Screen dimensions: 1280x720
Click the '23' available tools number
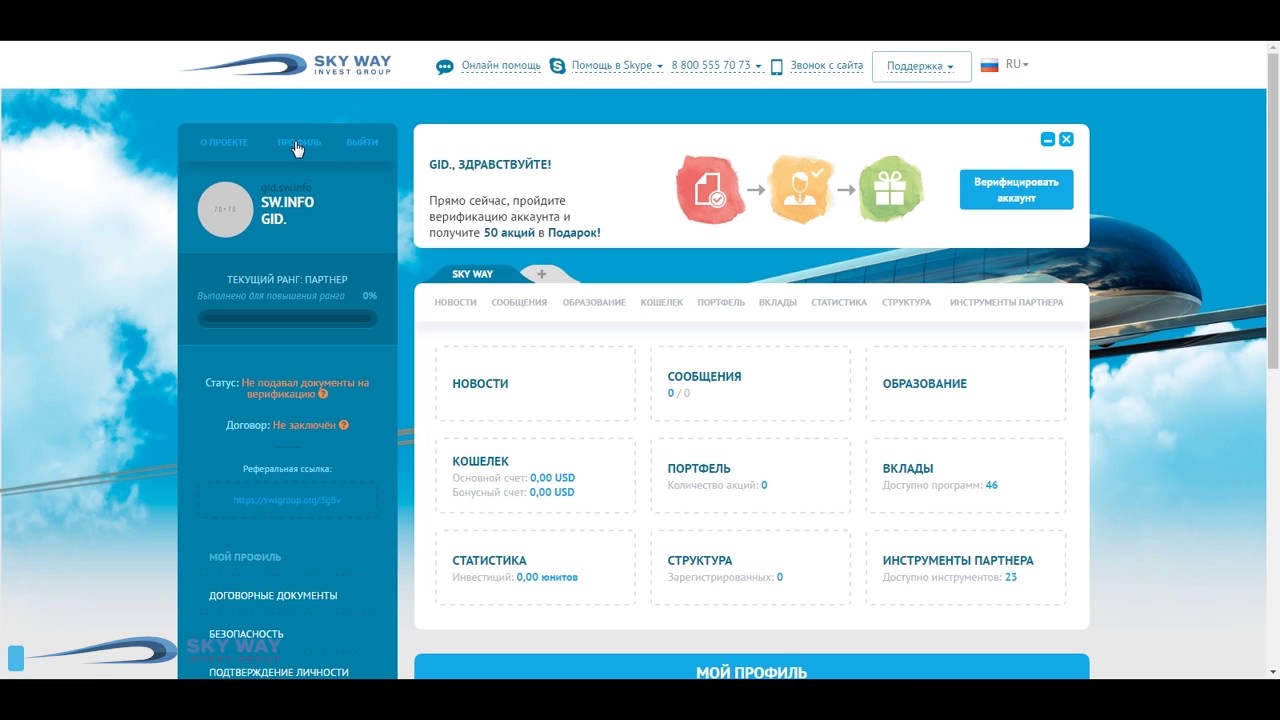pos(1011,577)
